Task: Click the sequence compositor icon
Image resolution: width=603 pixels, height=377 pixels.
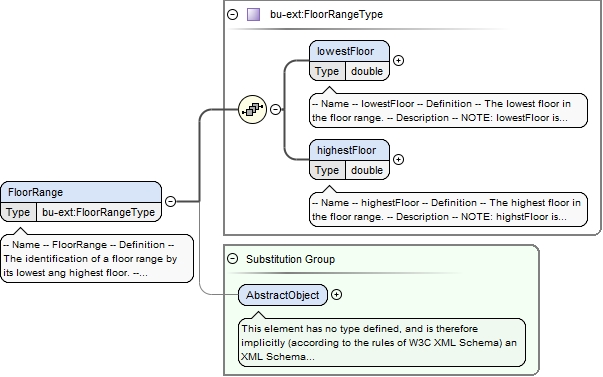Action: 252,110
